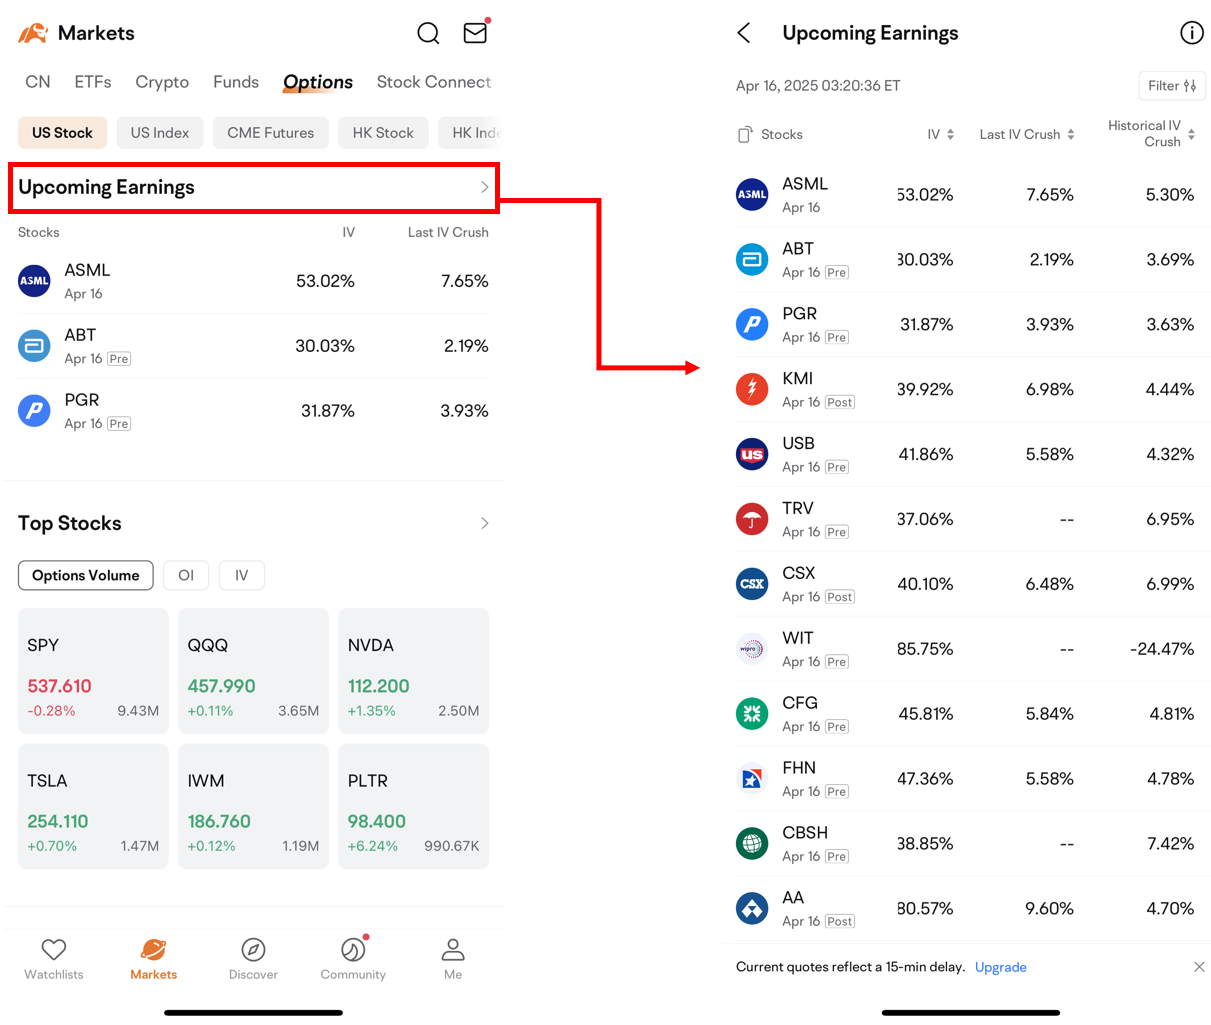Select the Options Volume filter
Image resolution: width=1211 pixels, height=1025 pixels.
86,575
